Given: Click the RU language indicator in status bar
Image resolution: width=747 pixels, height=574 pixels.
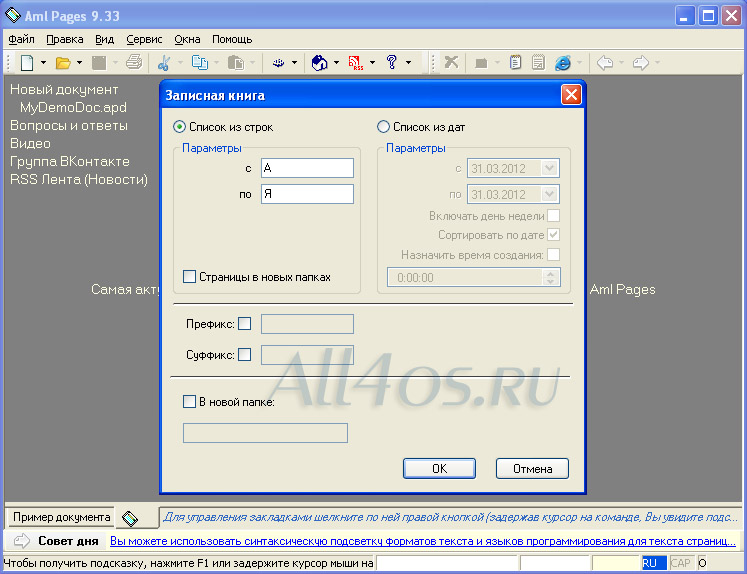Looking at the screenshot, I should pyautogui.click(x=654, y=563).
